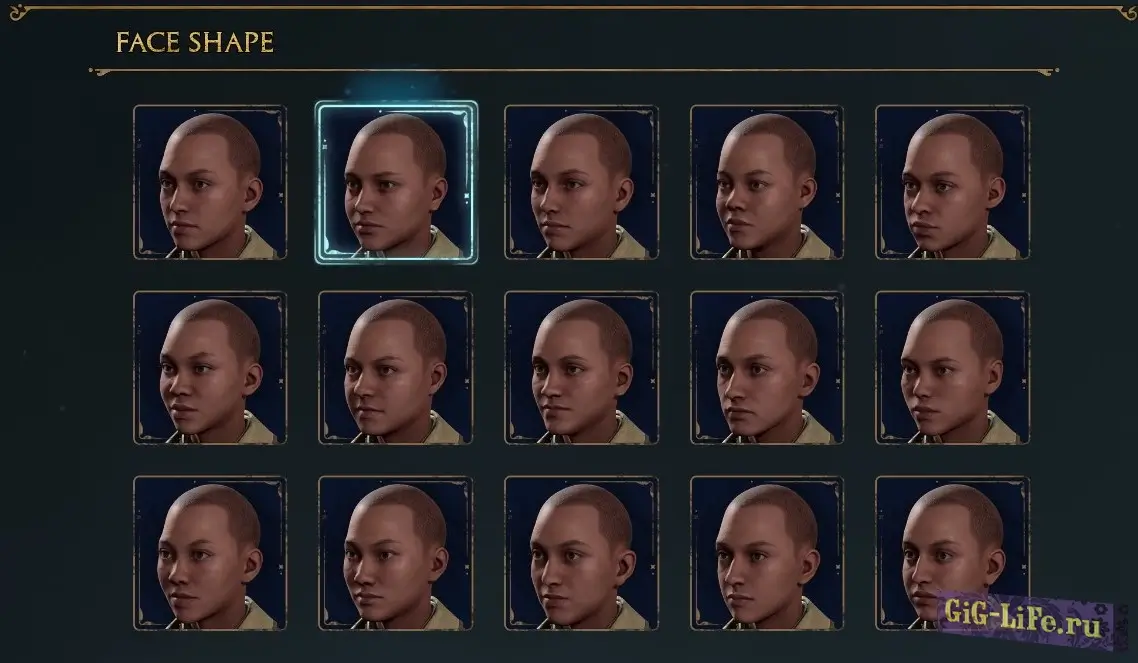Click the Face Shape heading
The height and width of the screenshot is (663, 1138).
click(x=195, y=42)
